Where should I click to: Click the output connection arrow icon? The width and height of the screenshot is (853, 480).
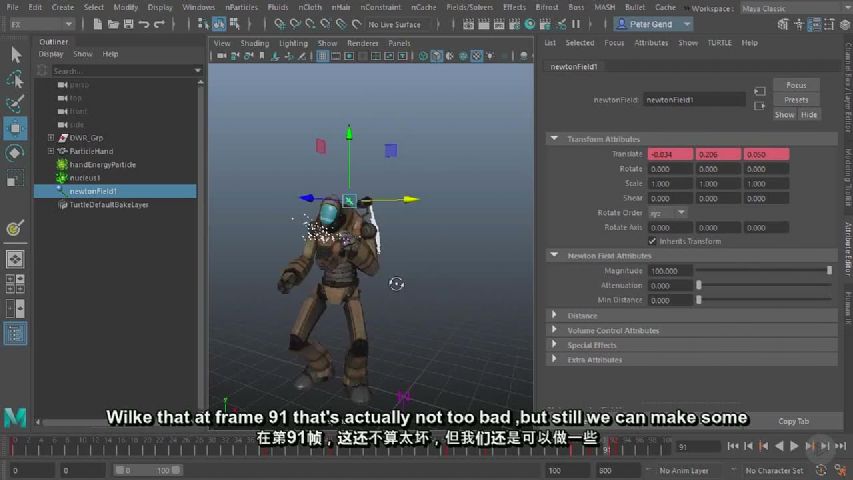pos(759,106)
